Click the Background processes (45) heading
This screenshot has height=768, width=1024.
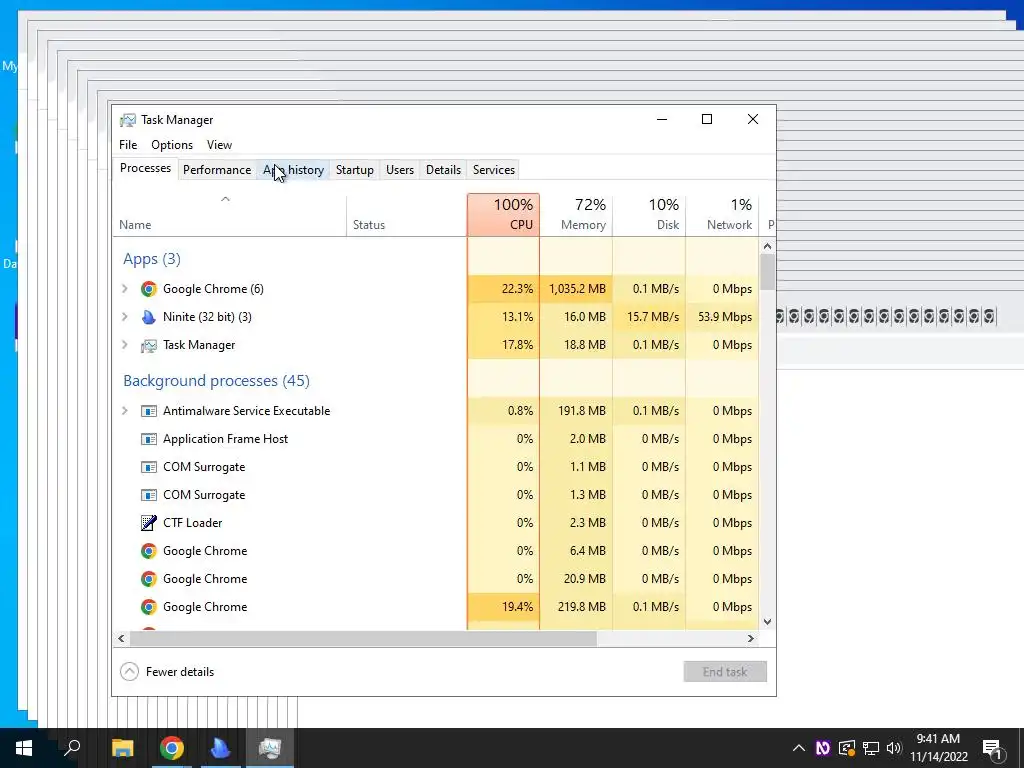tap(216, 381)
